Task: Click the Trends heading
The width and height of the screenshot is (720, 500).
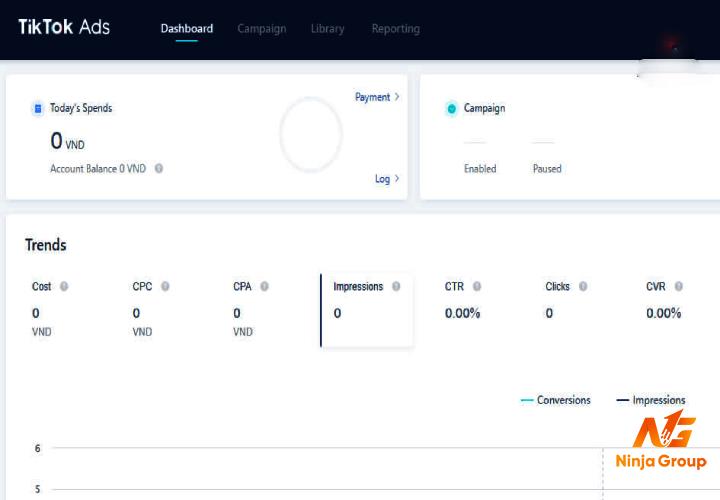Action: tap(45, 245)
